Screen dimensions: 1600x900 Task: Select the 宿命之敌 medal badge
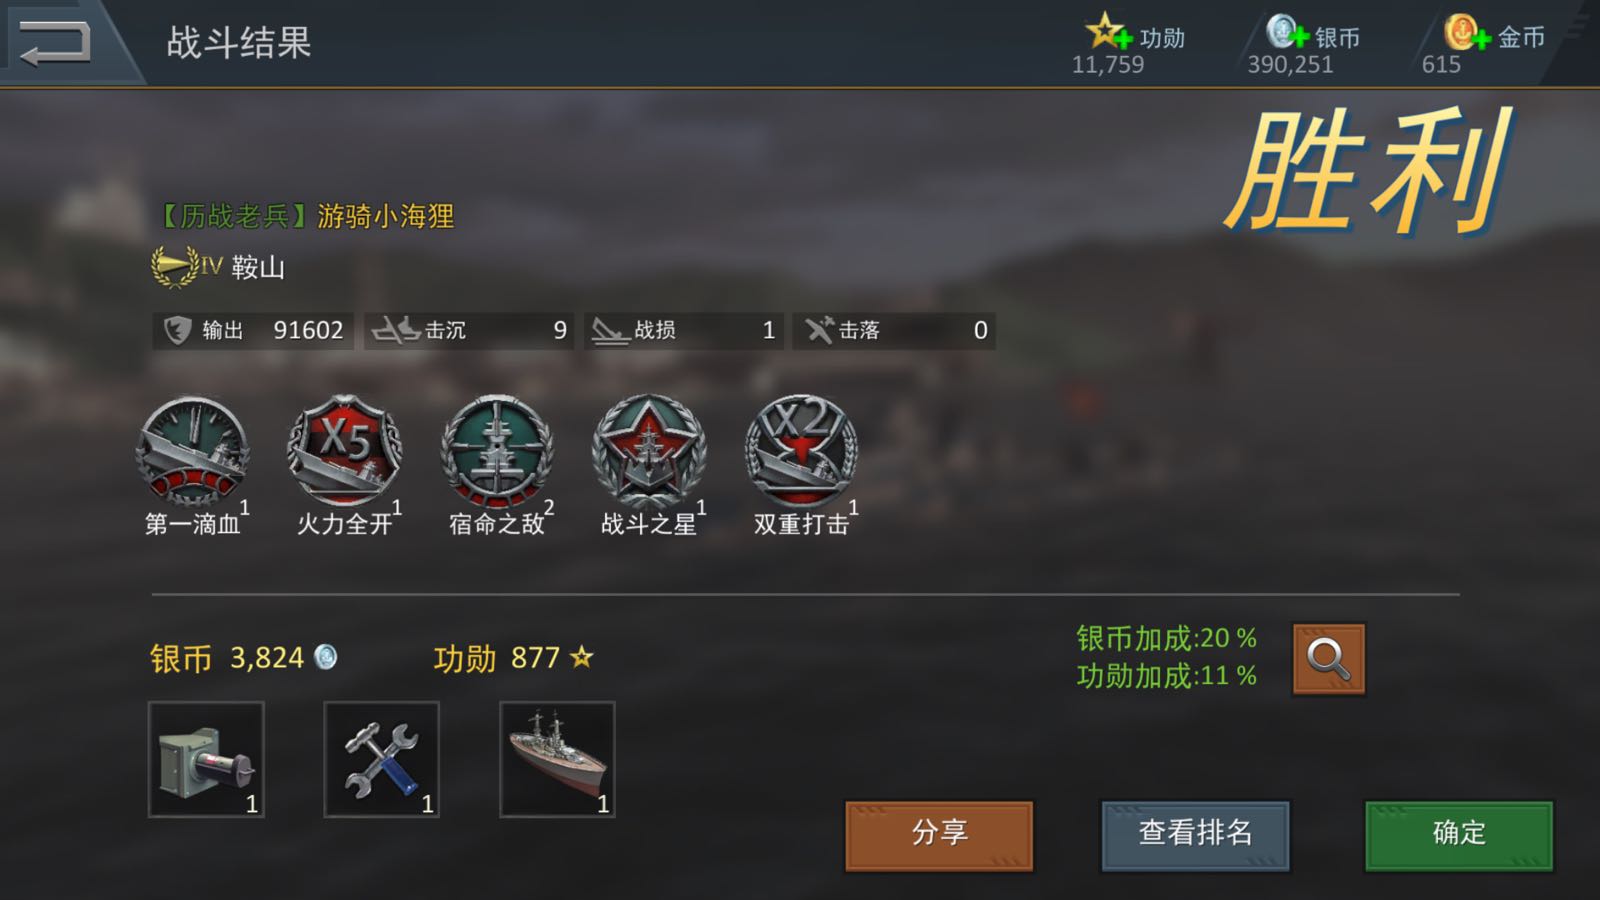point(497,450)
